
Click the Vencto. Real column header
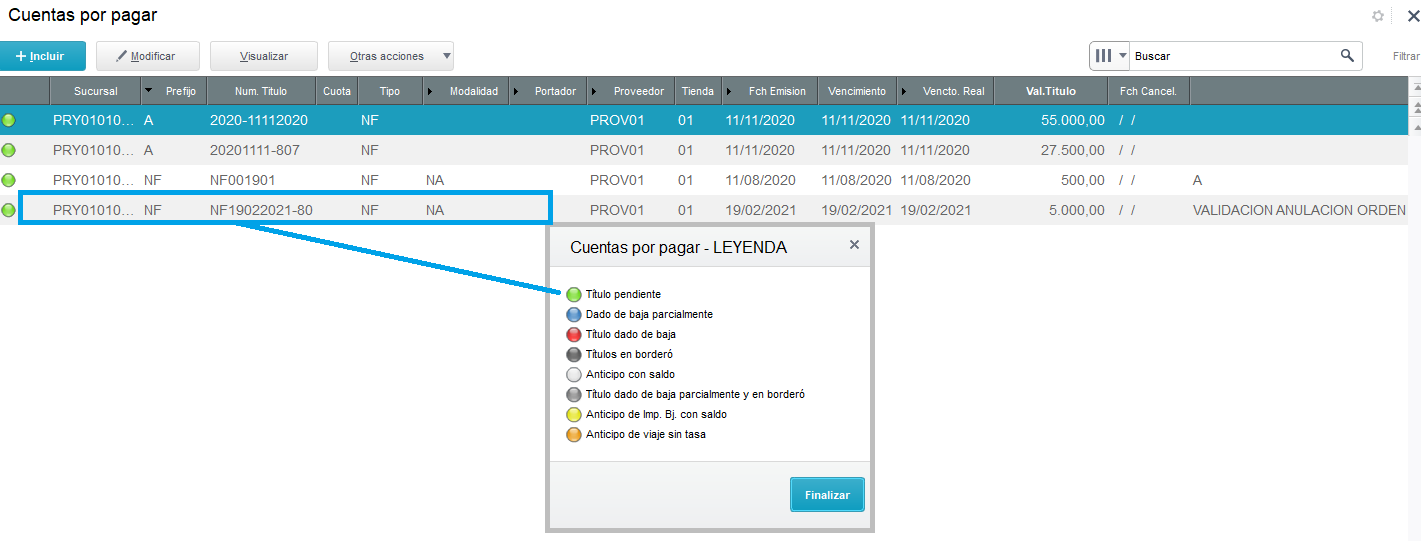point(946,91)
